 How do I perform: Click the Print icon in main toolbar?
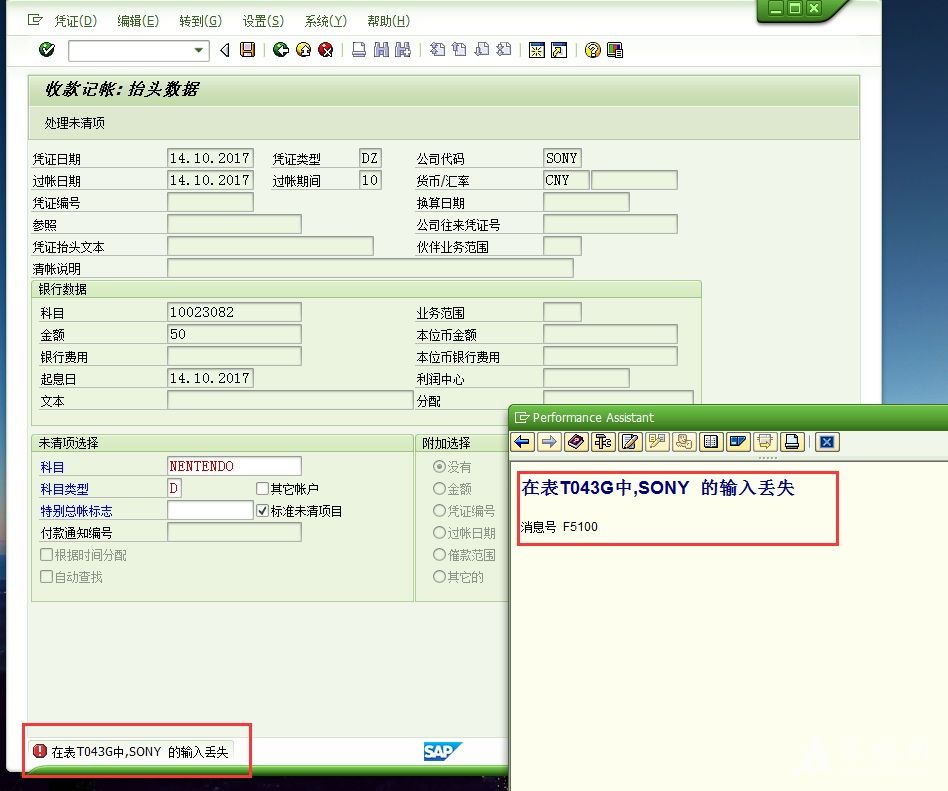point(359,50)
